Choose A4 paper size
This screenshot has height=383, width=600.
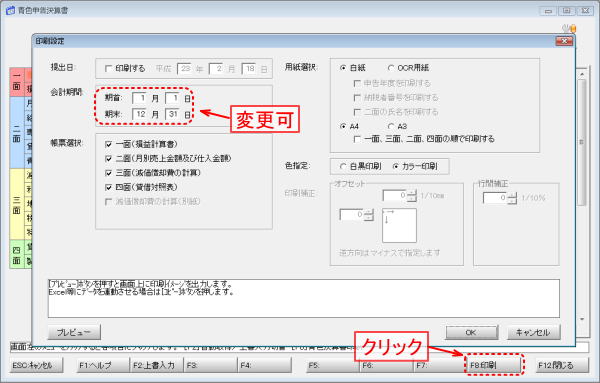pos(343,126)
